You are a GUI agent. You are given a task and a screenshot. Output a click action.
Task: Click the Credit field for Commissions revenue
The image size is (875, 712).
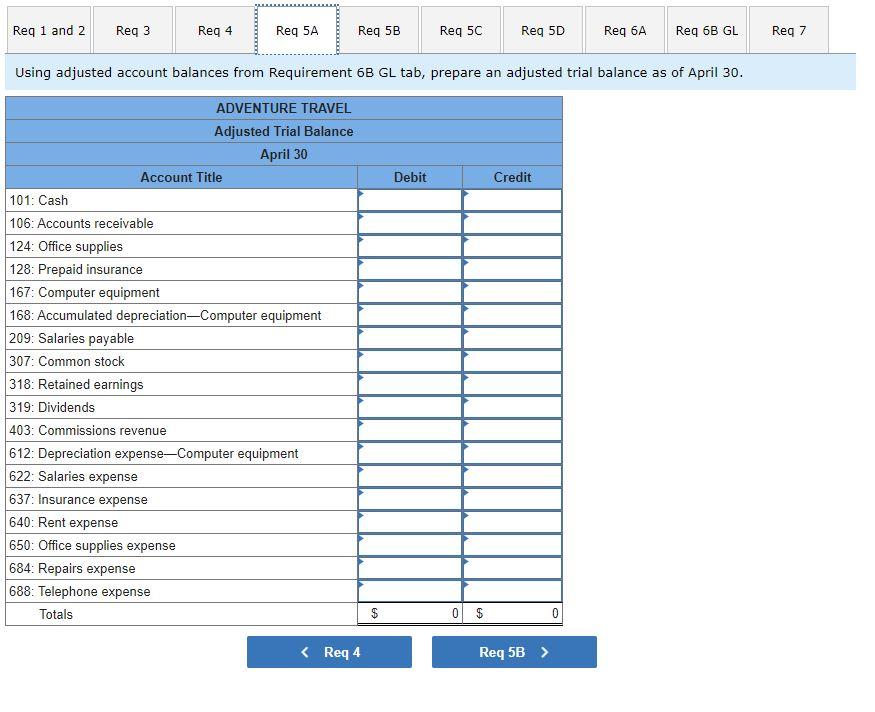512,430
